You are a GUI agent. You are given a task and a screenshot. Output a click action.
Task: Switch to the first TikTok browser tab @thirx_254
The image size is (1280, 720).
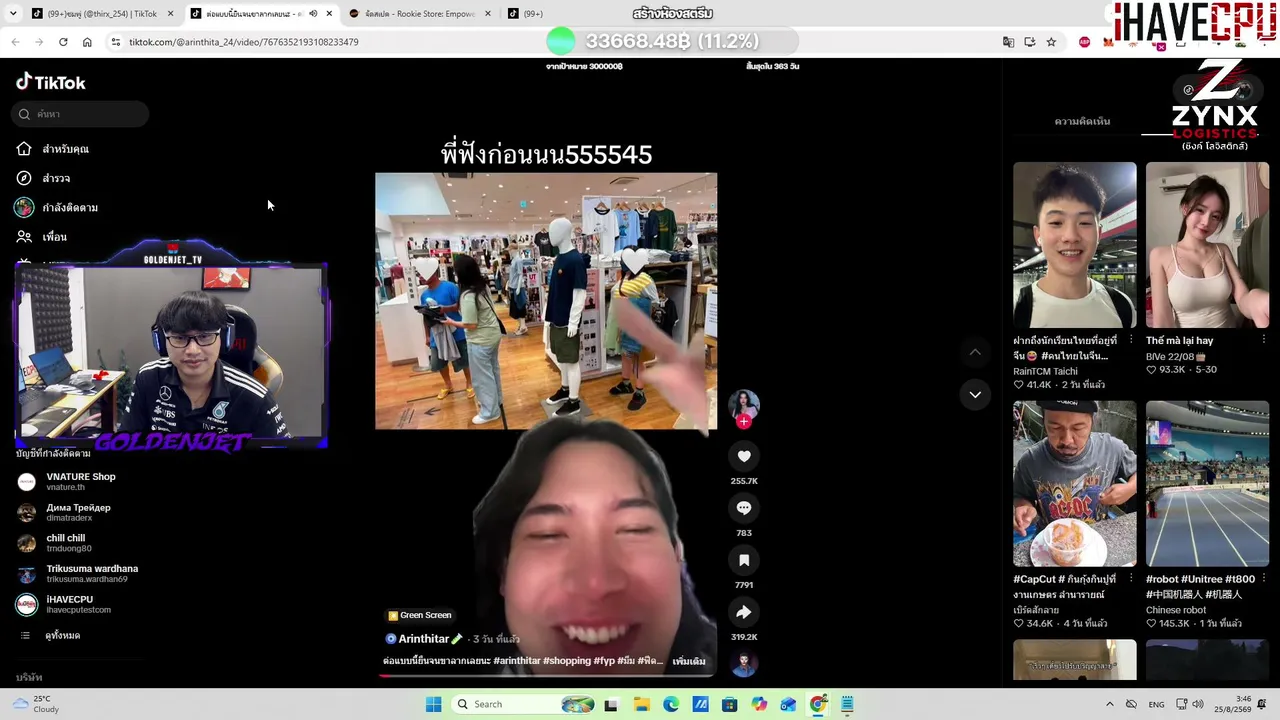[101, 14]
